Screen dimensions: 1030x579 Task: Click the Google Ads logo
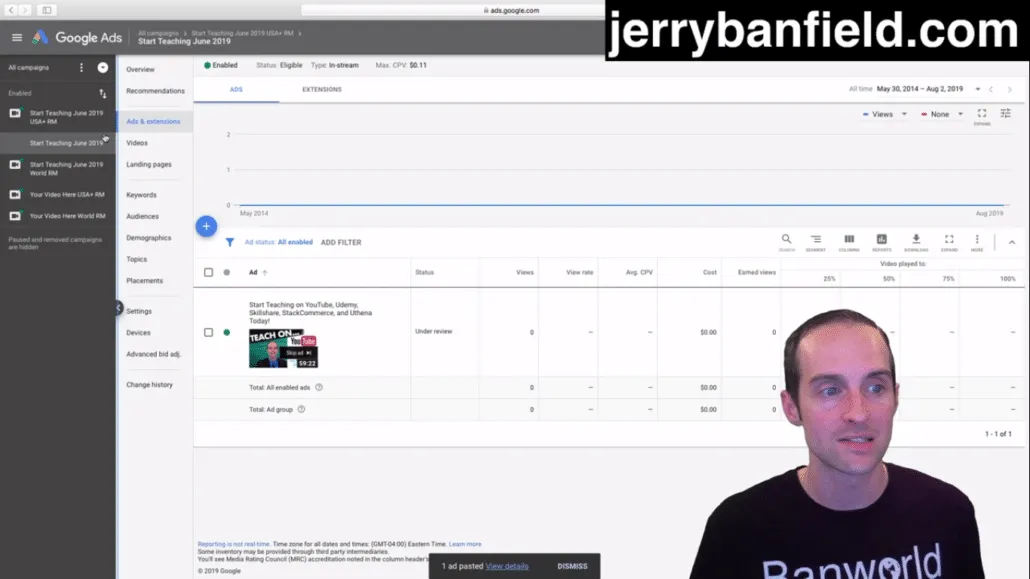tap(78, 37)
